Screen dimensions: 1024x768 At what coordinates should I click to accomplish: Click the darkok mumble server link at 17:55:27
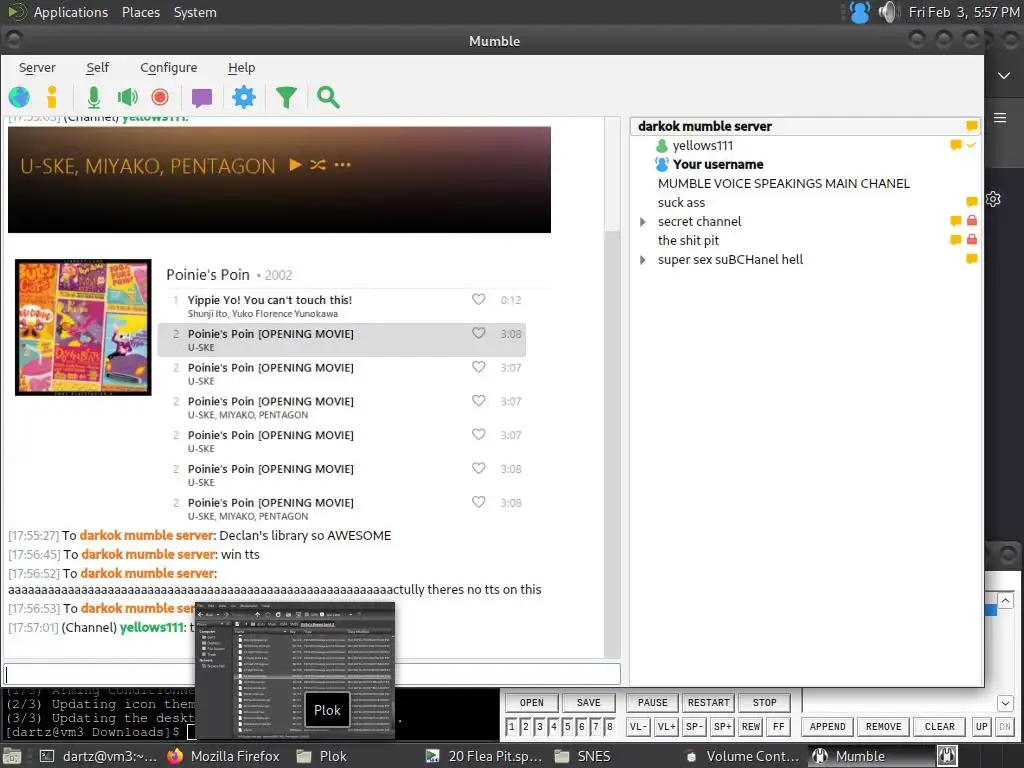146,536
